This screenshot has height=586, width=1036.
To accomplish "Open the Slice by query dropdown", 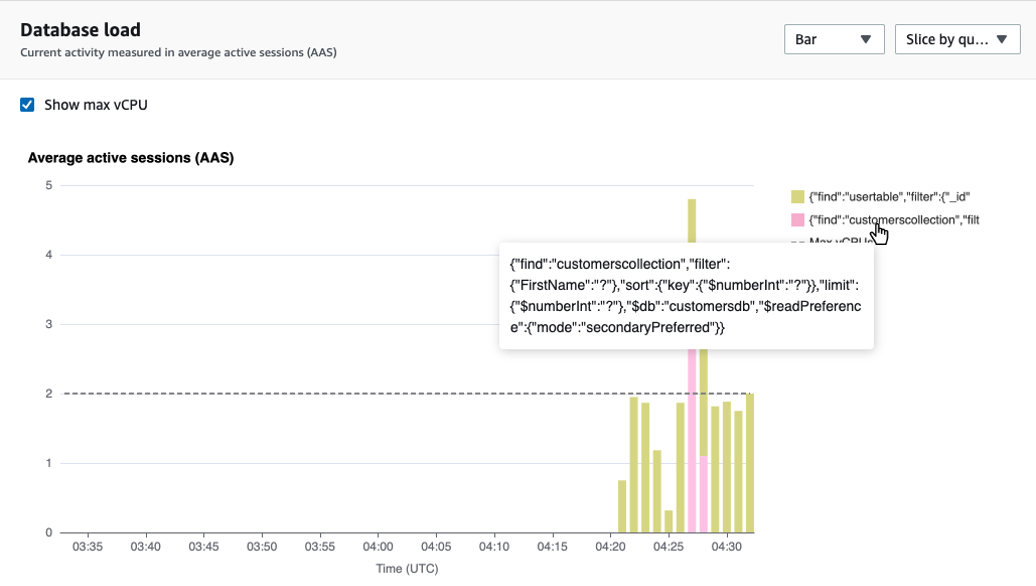I will click(956, 39).
